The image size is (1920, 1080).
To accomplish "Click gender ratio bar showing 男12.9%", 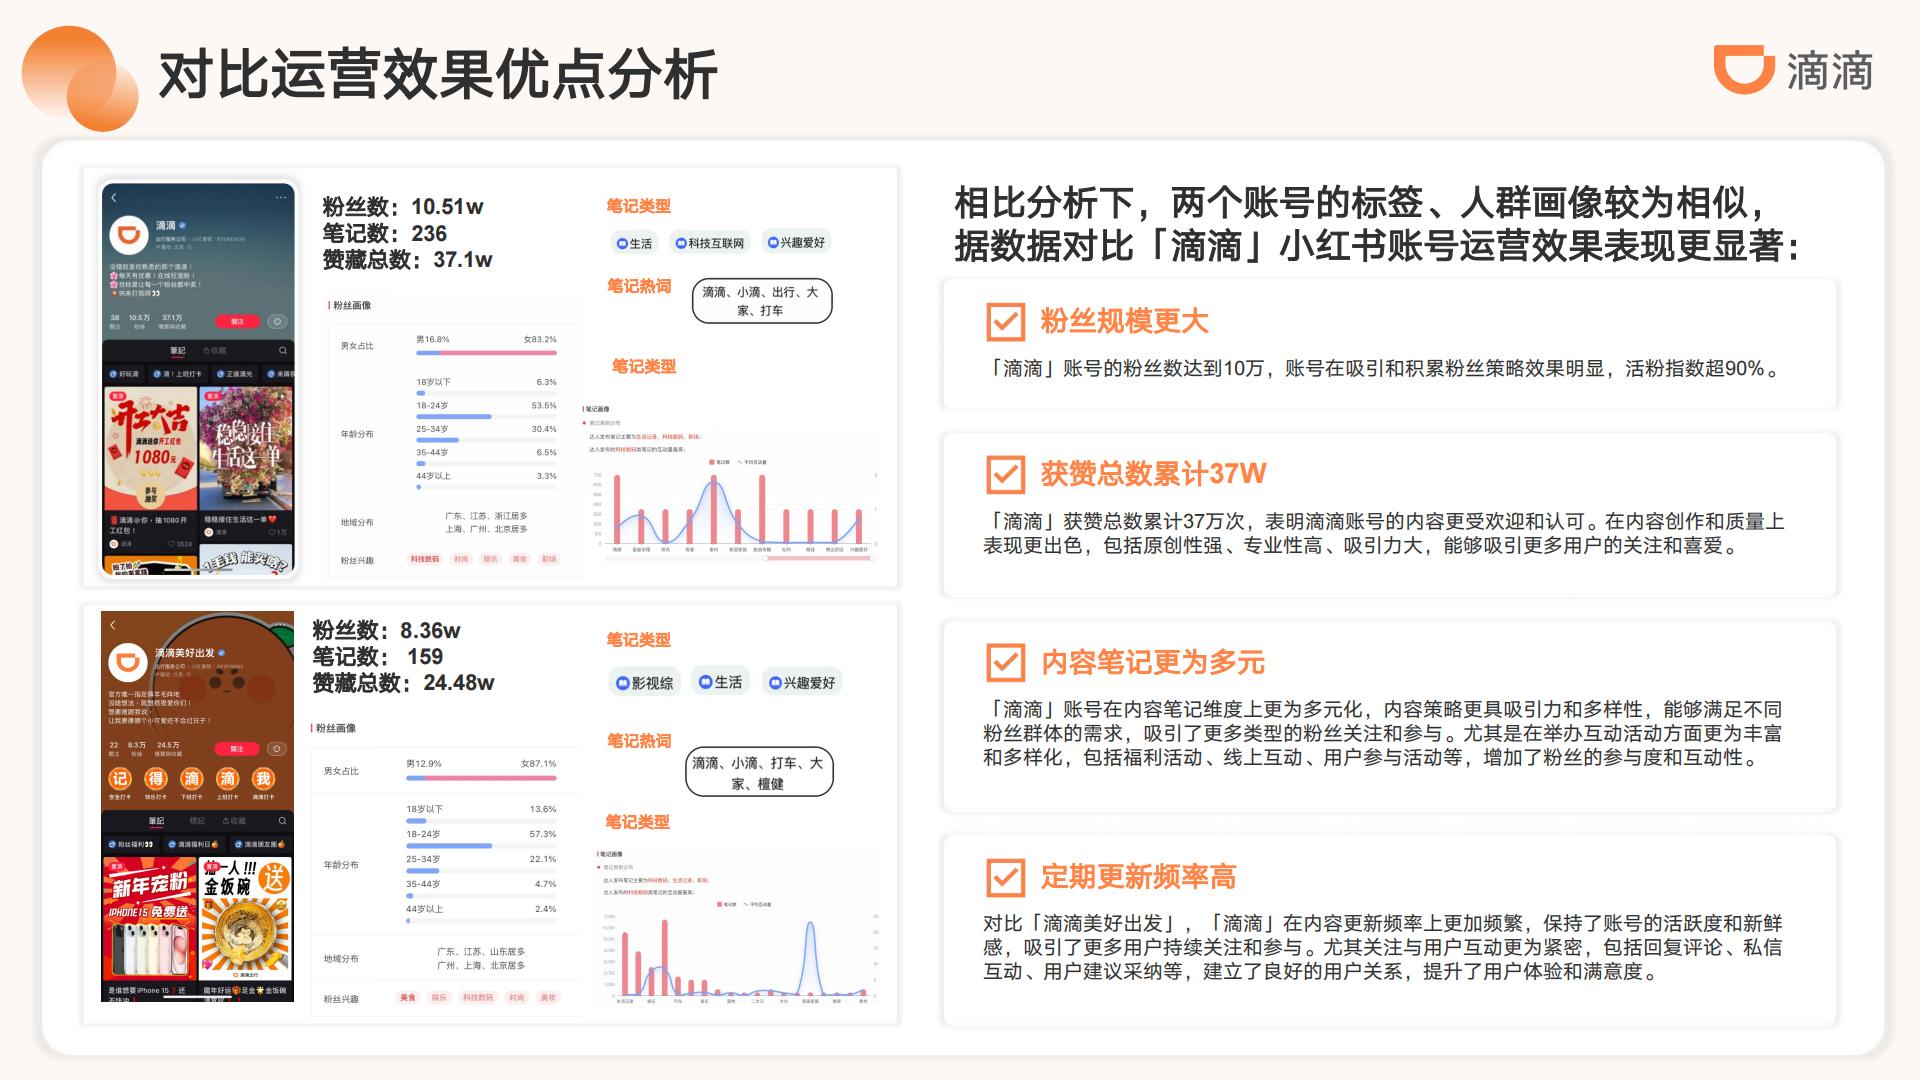I will point(481,777).
